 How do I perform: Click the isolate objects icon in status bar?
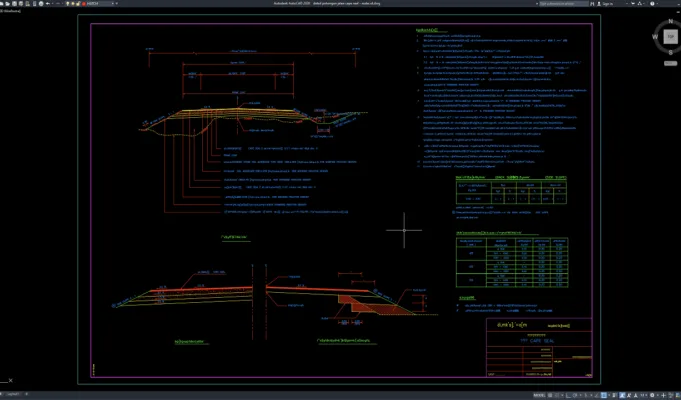[671, 395]
